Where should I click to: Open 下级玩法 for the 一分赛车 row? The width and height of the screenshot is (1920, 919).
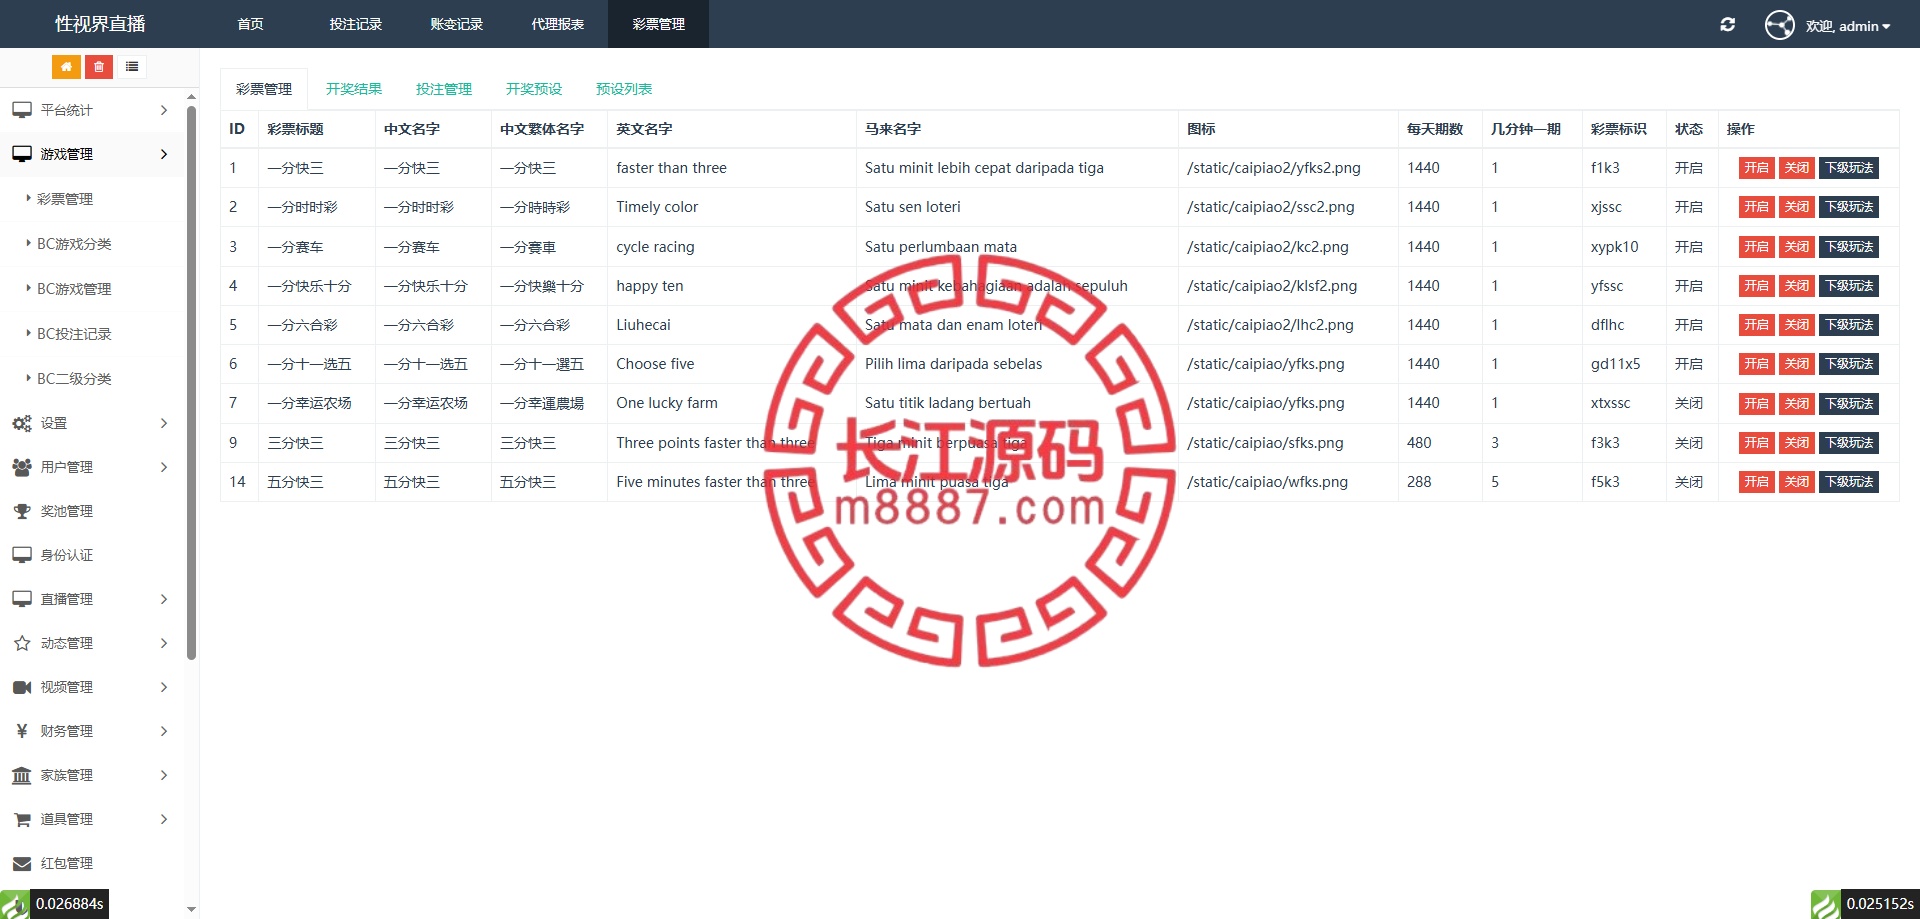1849,247
